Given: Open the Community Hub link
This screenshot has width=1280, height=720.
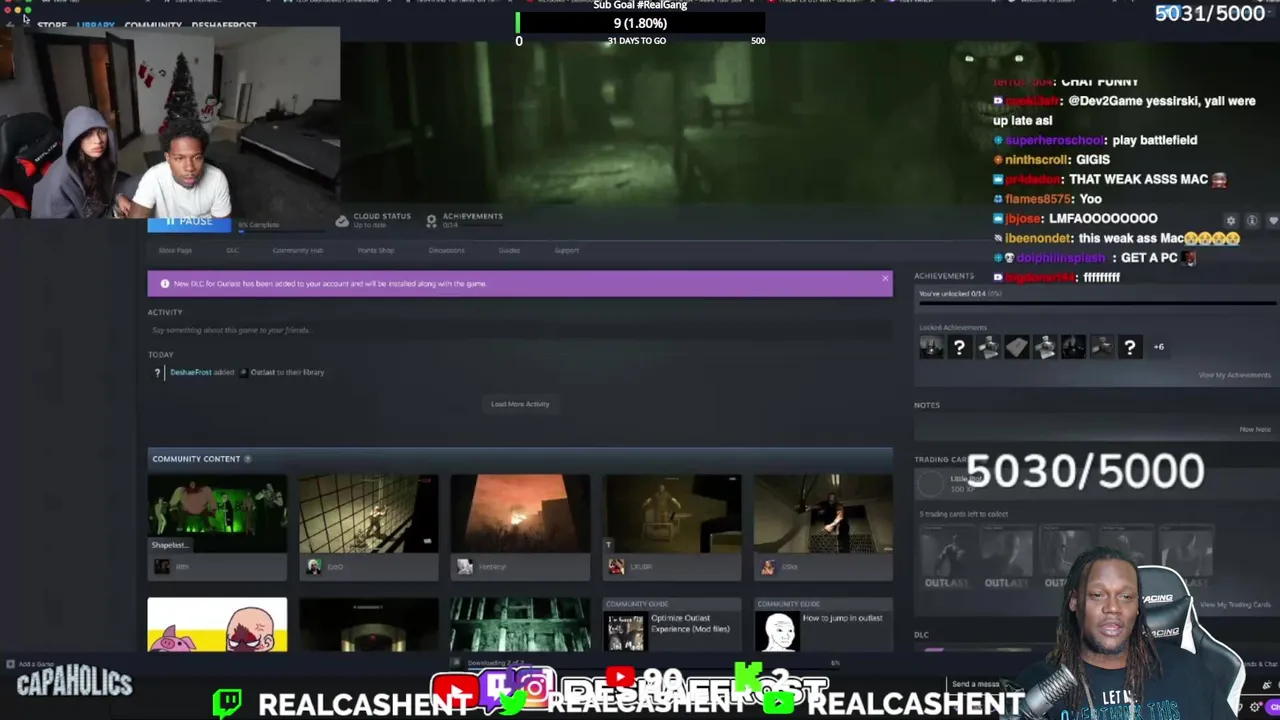Looking at the screenshot, I should click(x=297, y=250).
